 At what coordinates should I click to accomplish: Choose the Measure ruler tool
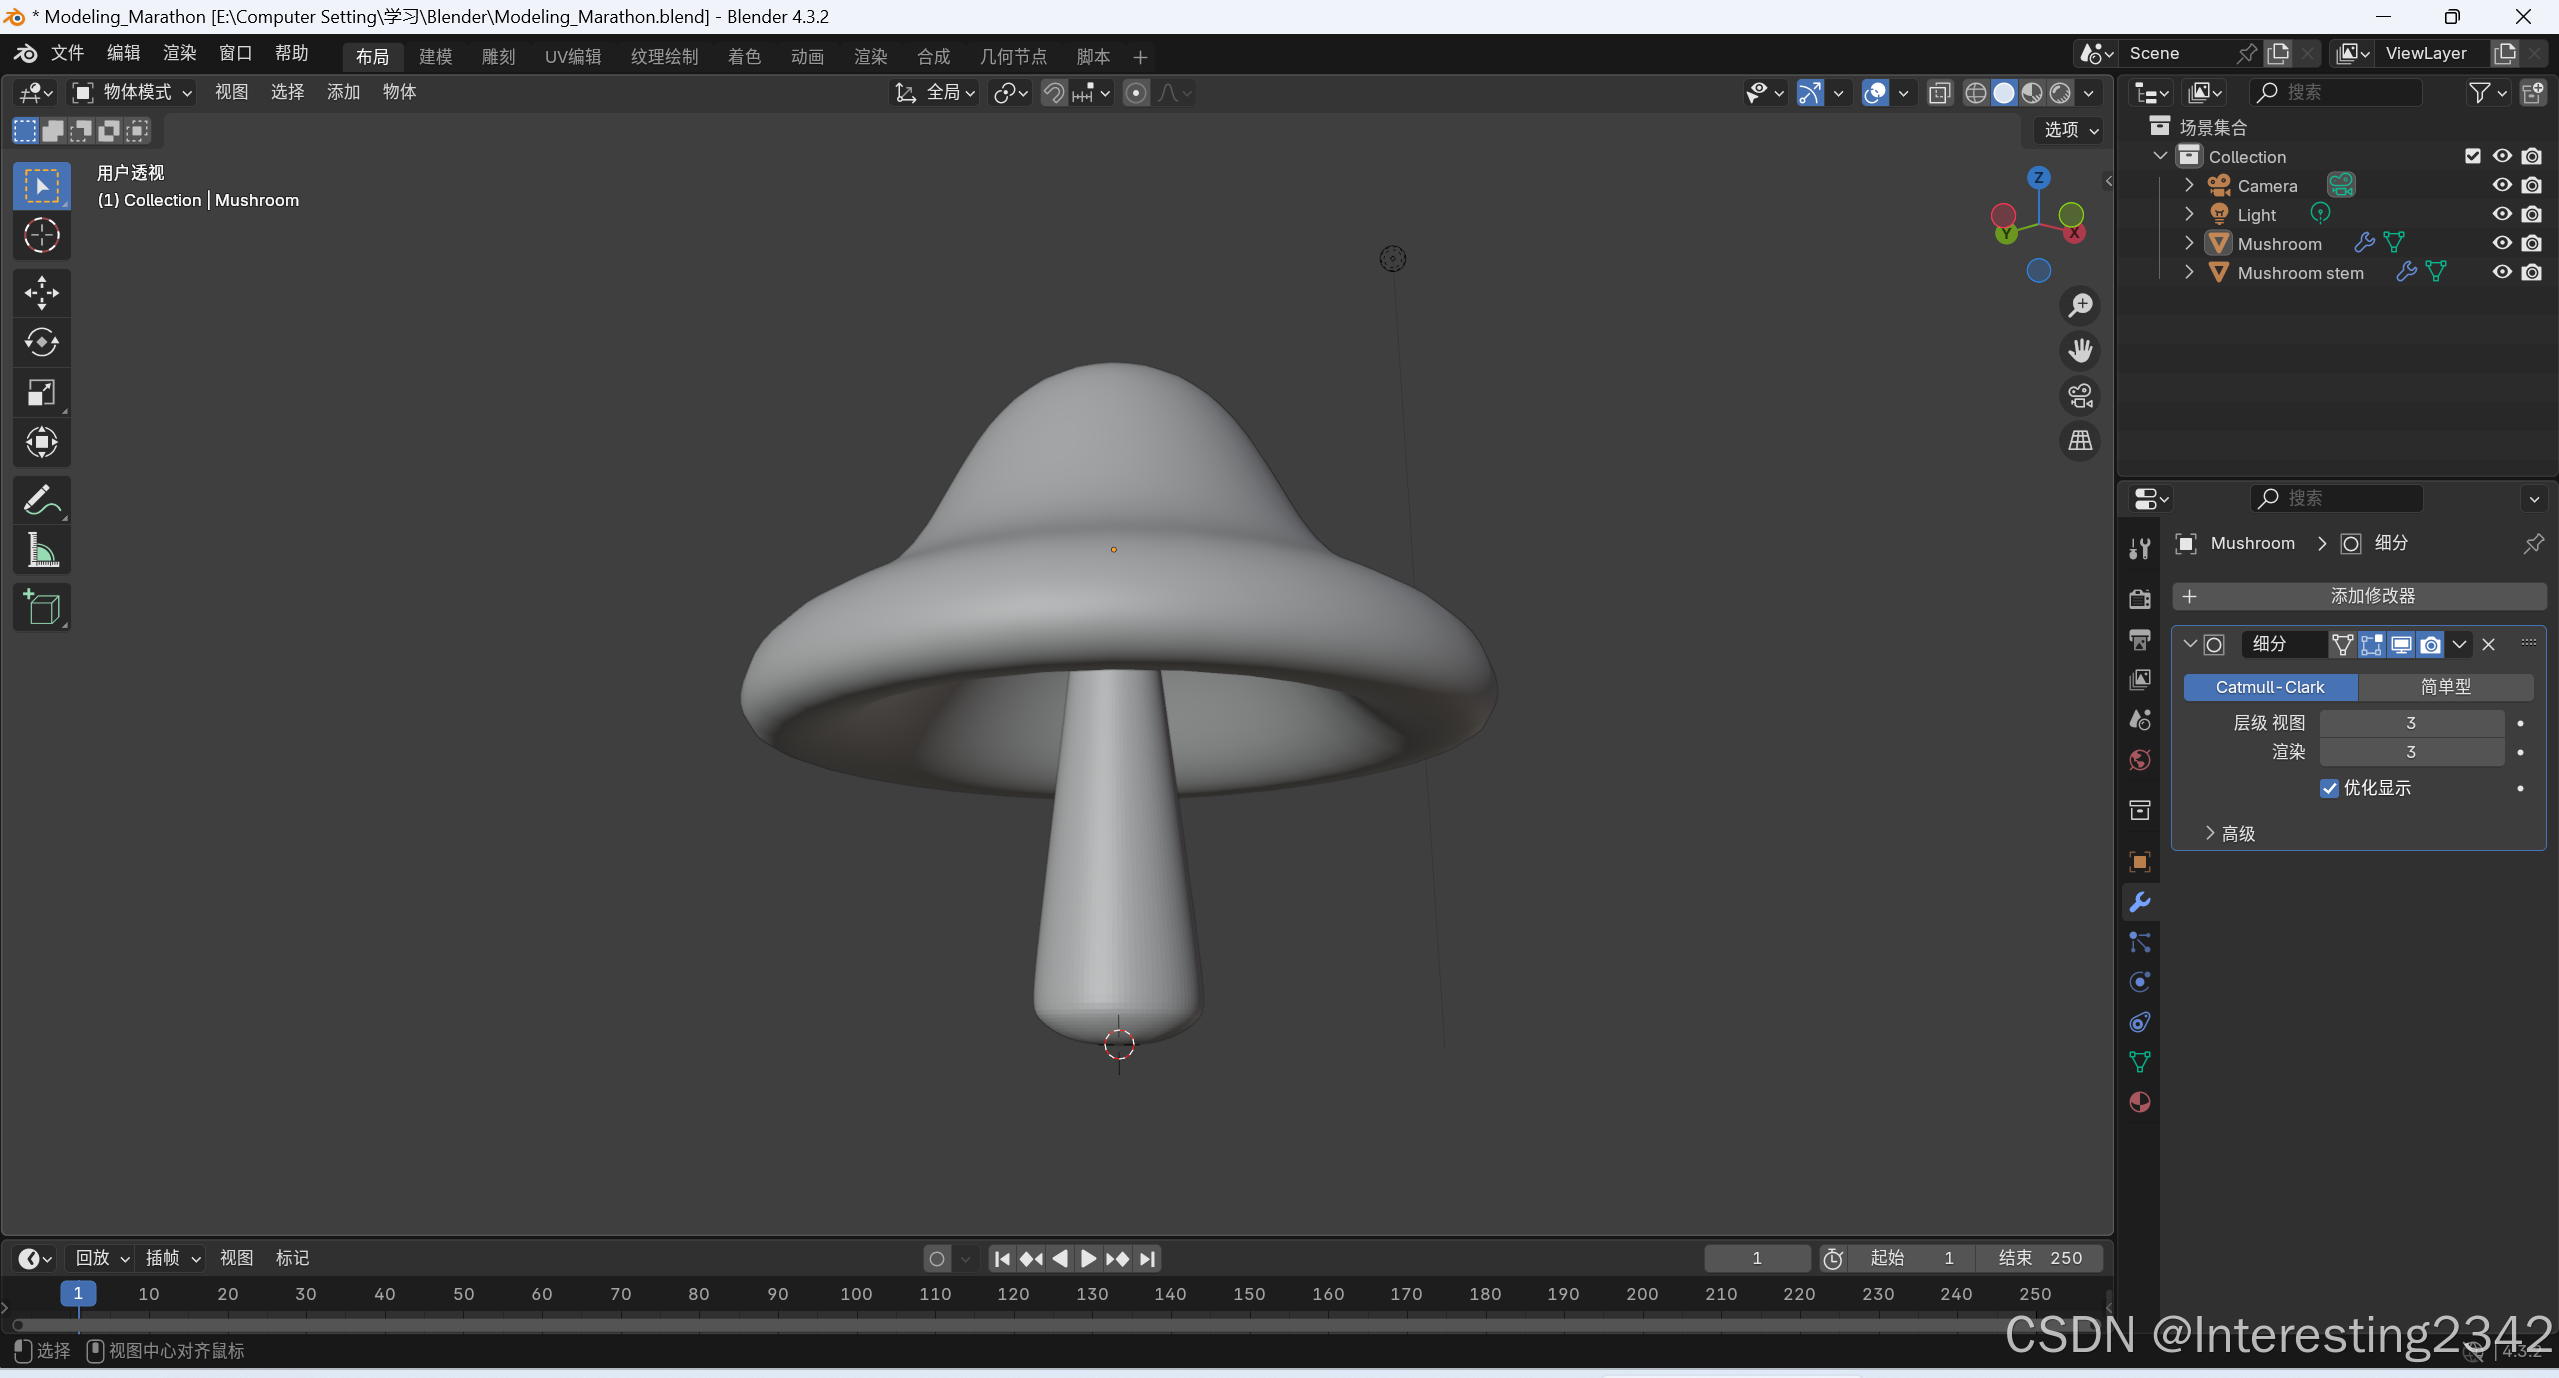(41, 550)
